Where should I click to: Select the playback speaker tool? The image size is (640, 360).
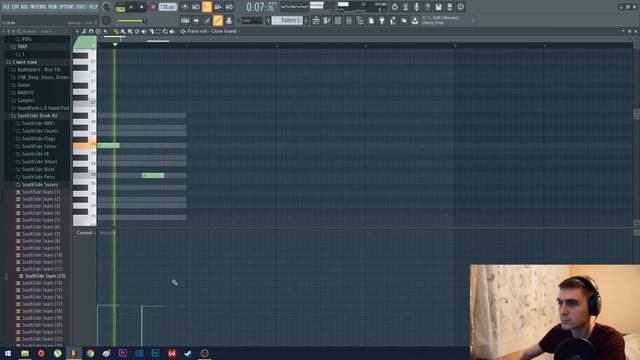coord(172,31)
